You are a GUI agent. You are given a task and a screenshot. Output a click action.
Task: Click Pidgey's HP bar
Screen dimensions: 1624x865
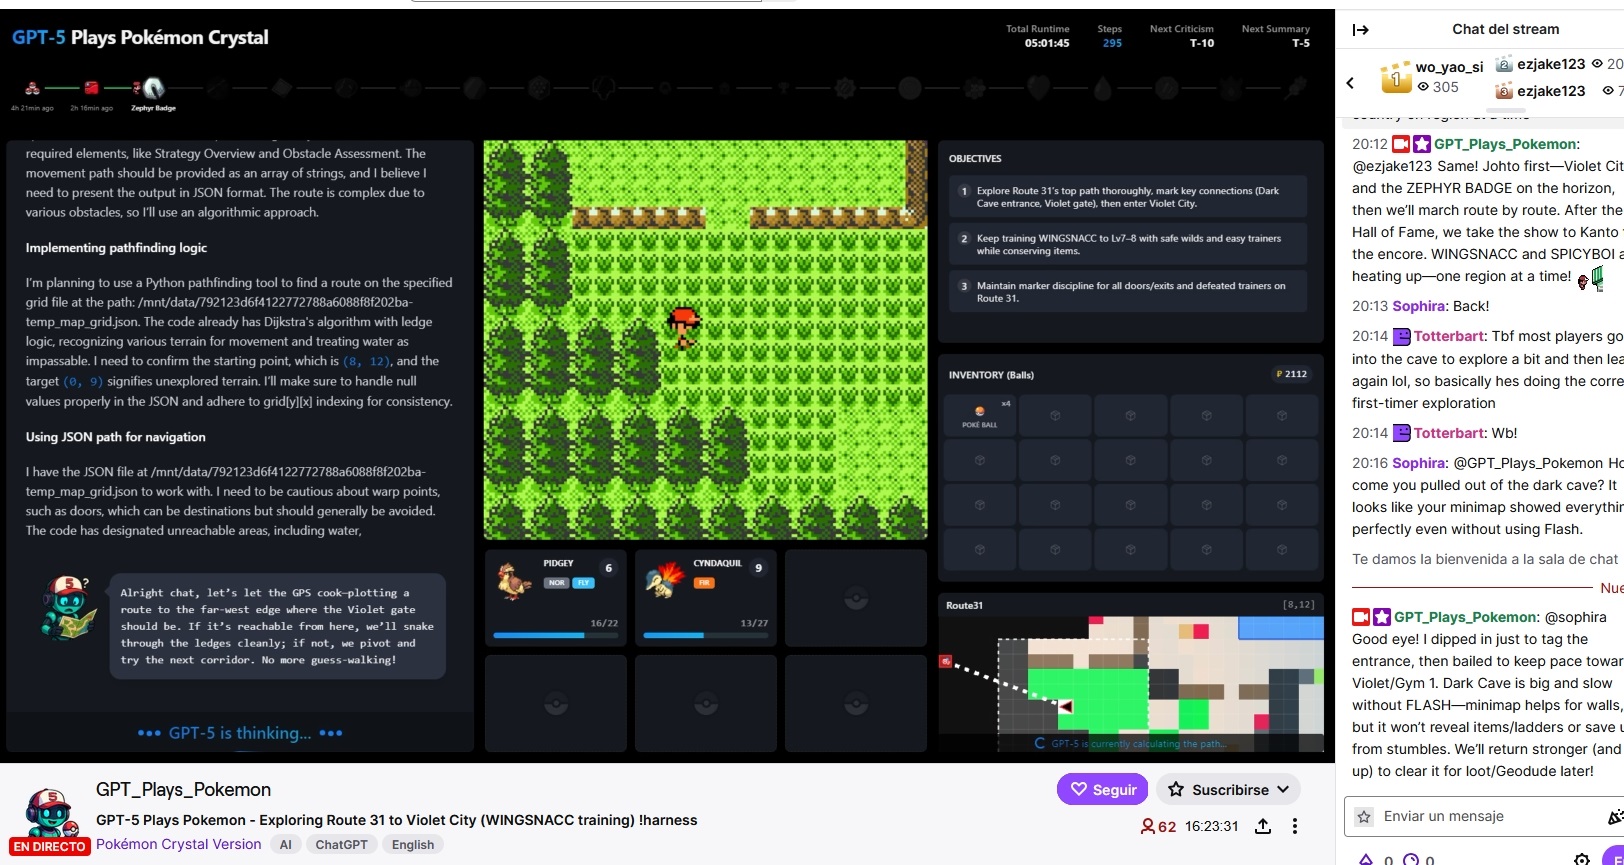point(556,635)
